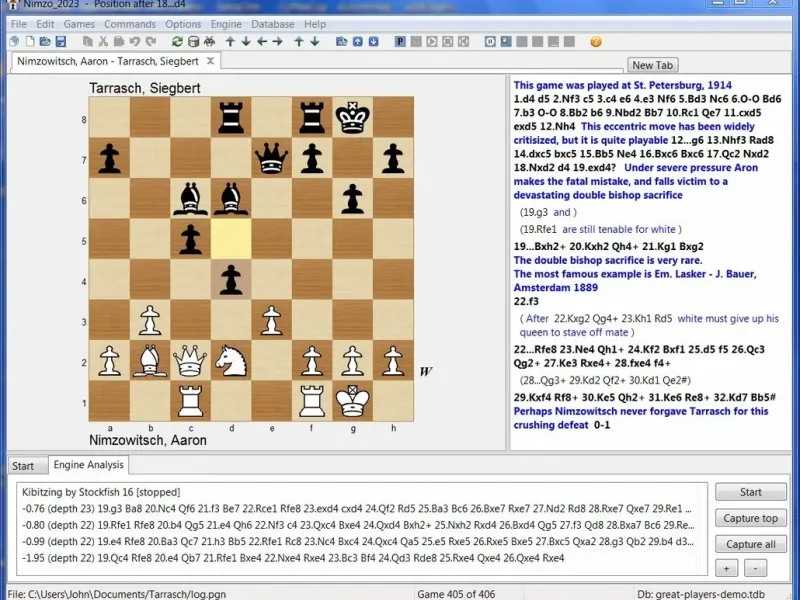Save the game with the floppy disk icon
Viewport: 800px width, 600px height.
click(61, 42)
